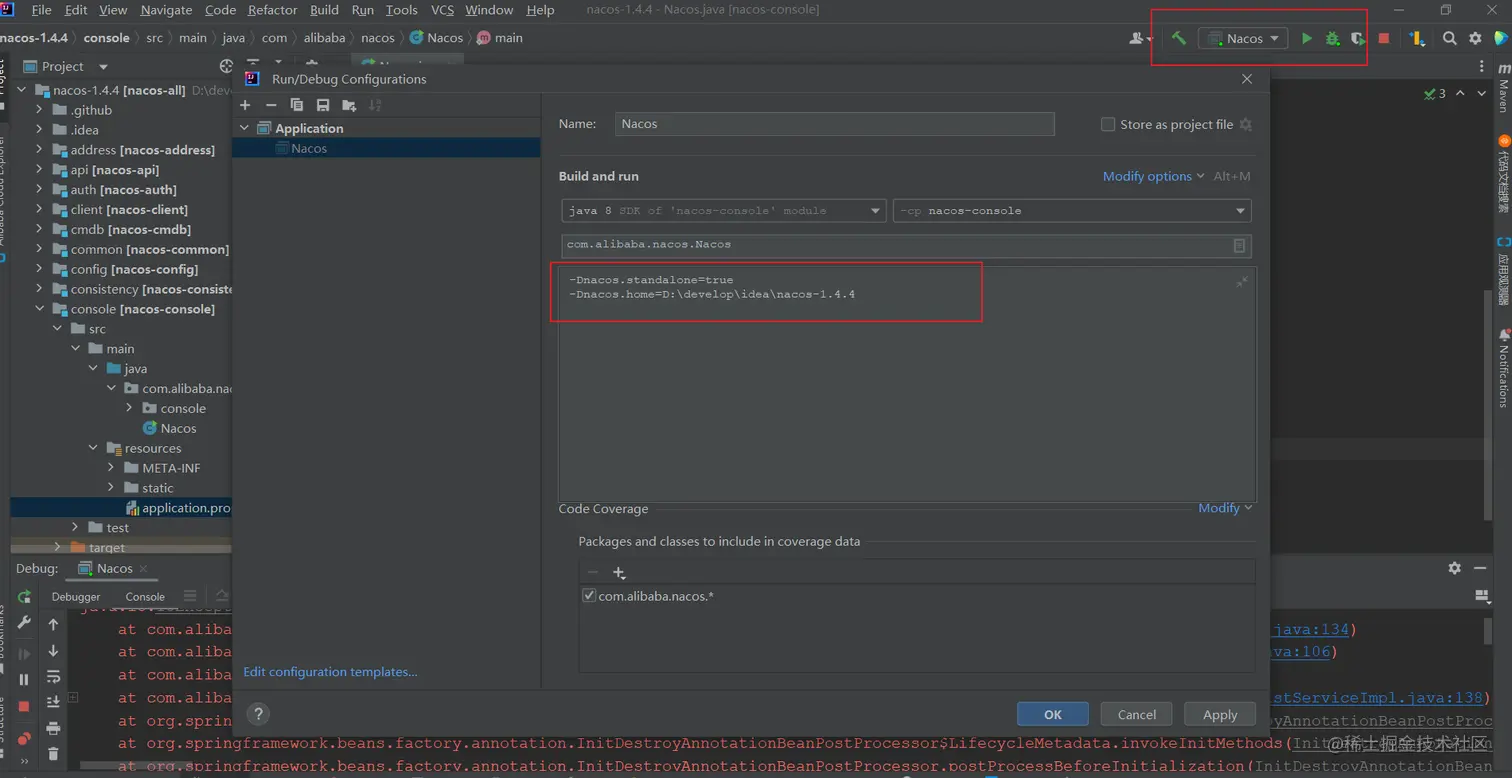Screen dimensions: 1512x778
Task: Expand the .github folder
Action: 39,110
